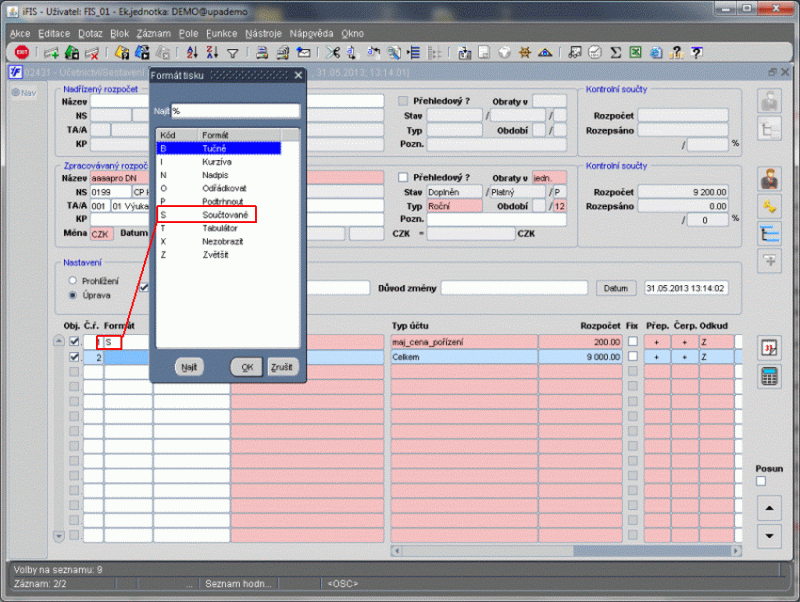
Task: Open the Nástroje menu
Action: (x=263, y=33)
